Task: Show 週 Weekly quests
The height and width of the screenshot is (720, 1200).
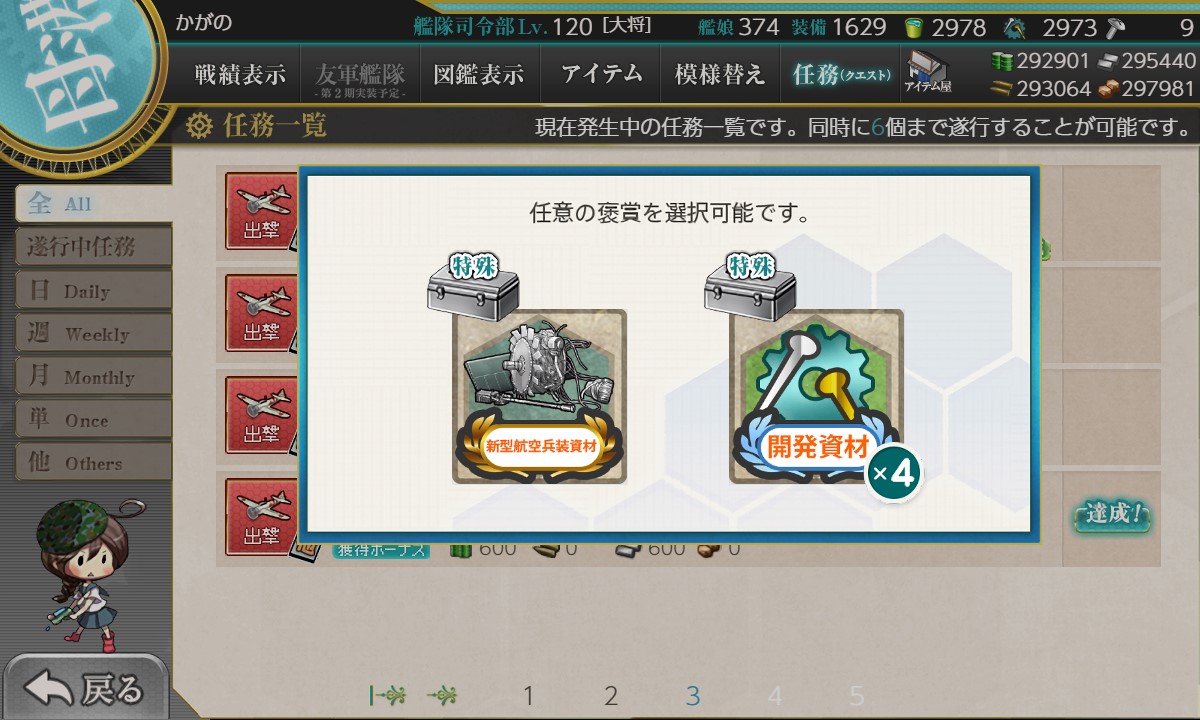Action: click(x=94, y=333)
